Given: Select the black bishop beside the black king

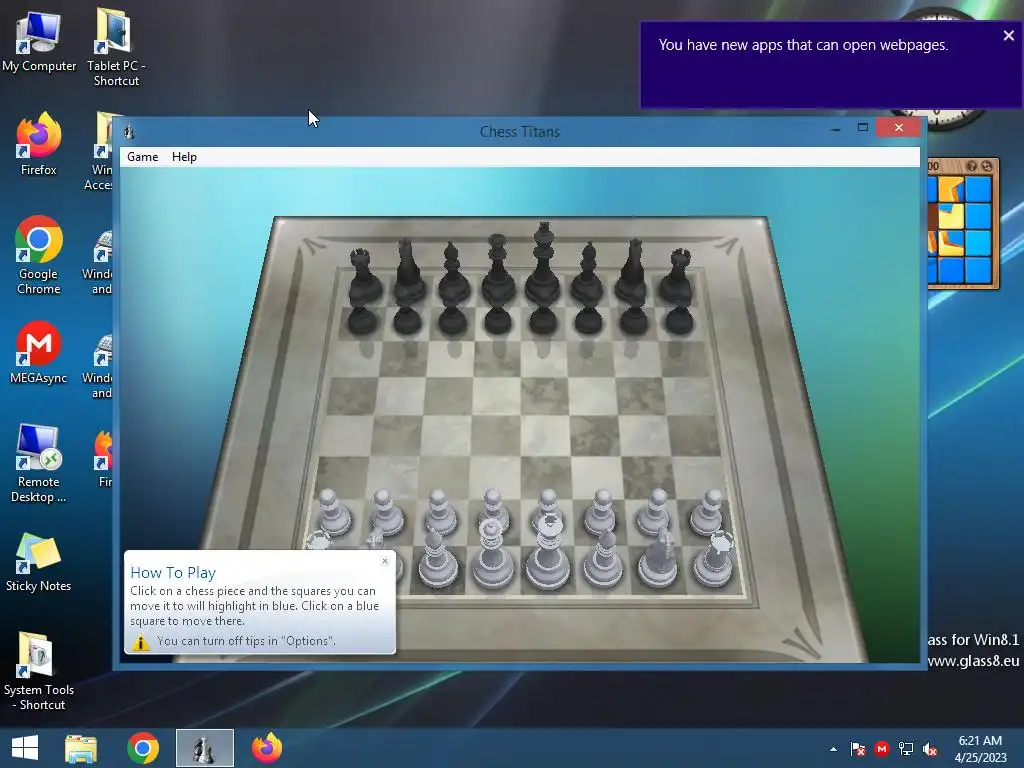Looking at the screenshot, I should tap(588, 274).
